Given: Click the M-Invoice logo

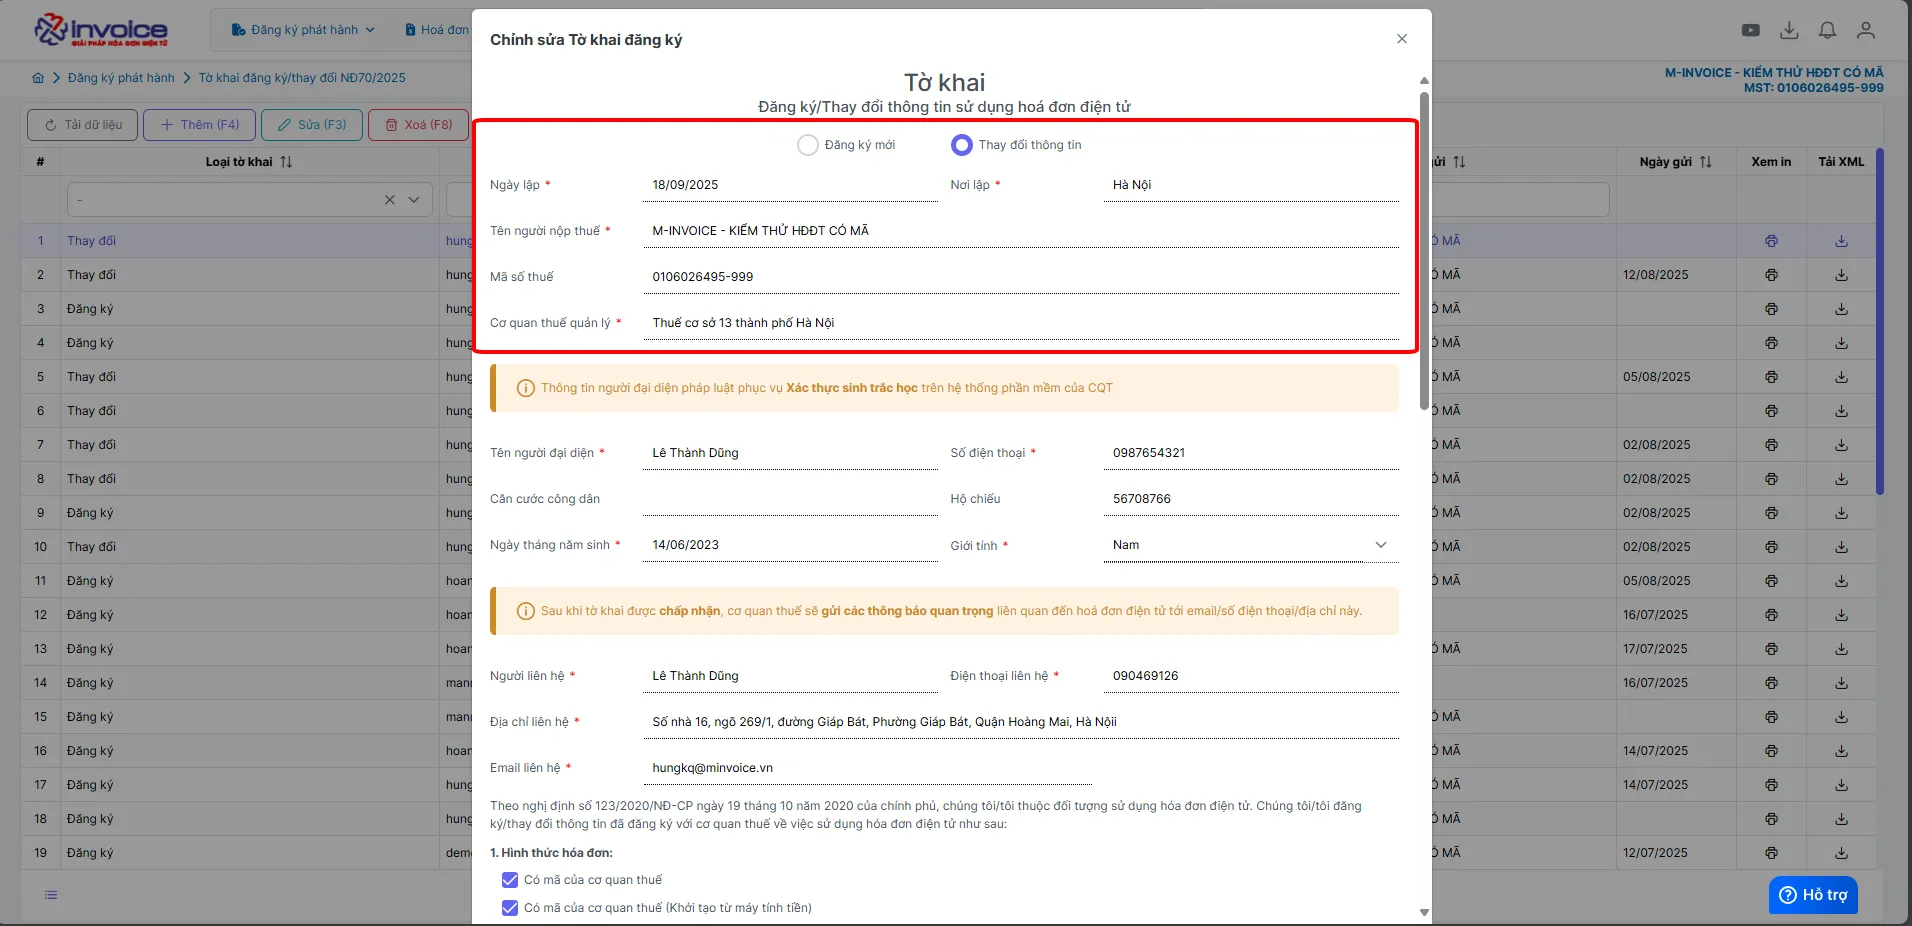Looking at the screenshot, I should (x=101, y=30).
